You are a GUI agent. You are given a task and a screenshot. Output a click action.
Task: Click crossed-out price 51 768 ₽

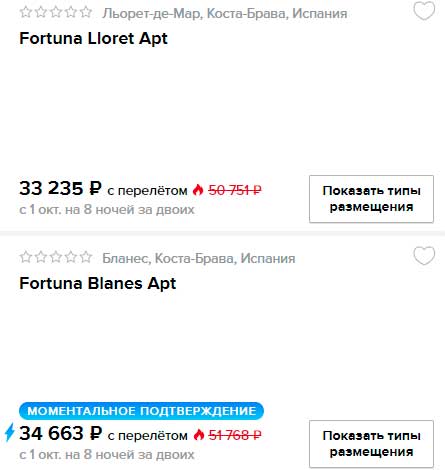tap(235, 435)
